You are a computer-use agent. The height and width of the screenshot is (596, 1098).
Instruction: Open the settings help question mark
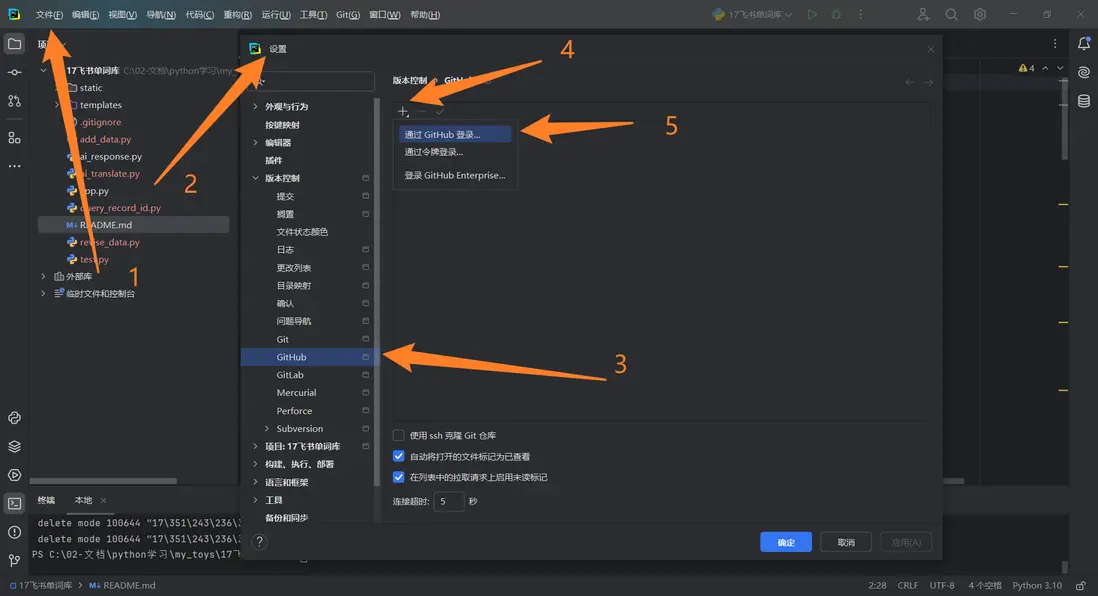[259, 541]
